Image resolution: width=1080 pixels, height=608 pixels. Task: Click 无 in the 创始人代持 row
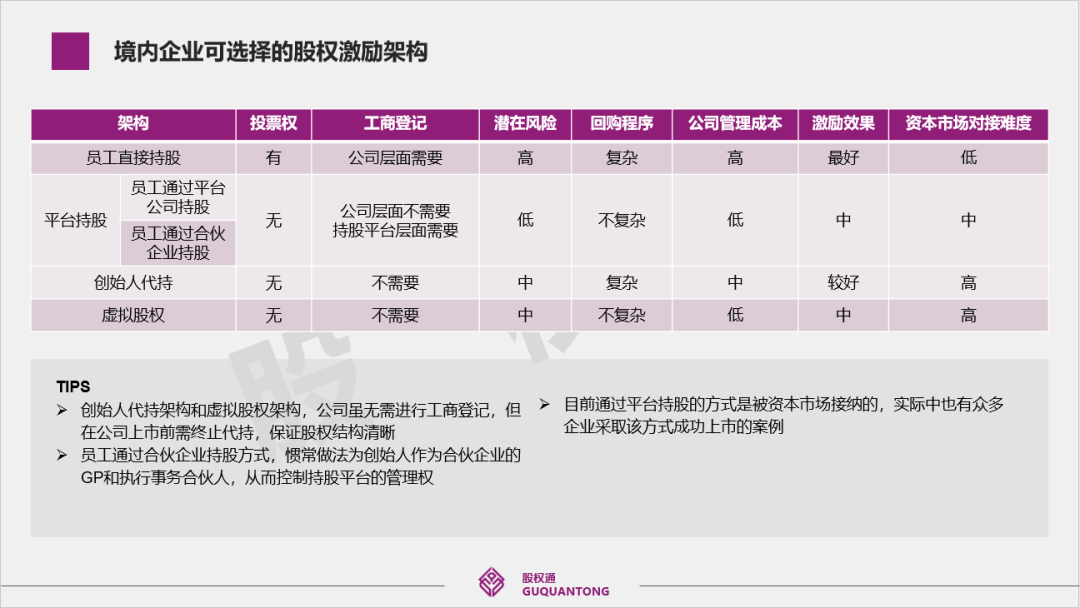point(273,283)
